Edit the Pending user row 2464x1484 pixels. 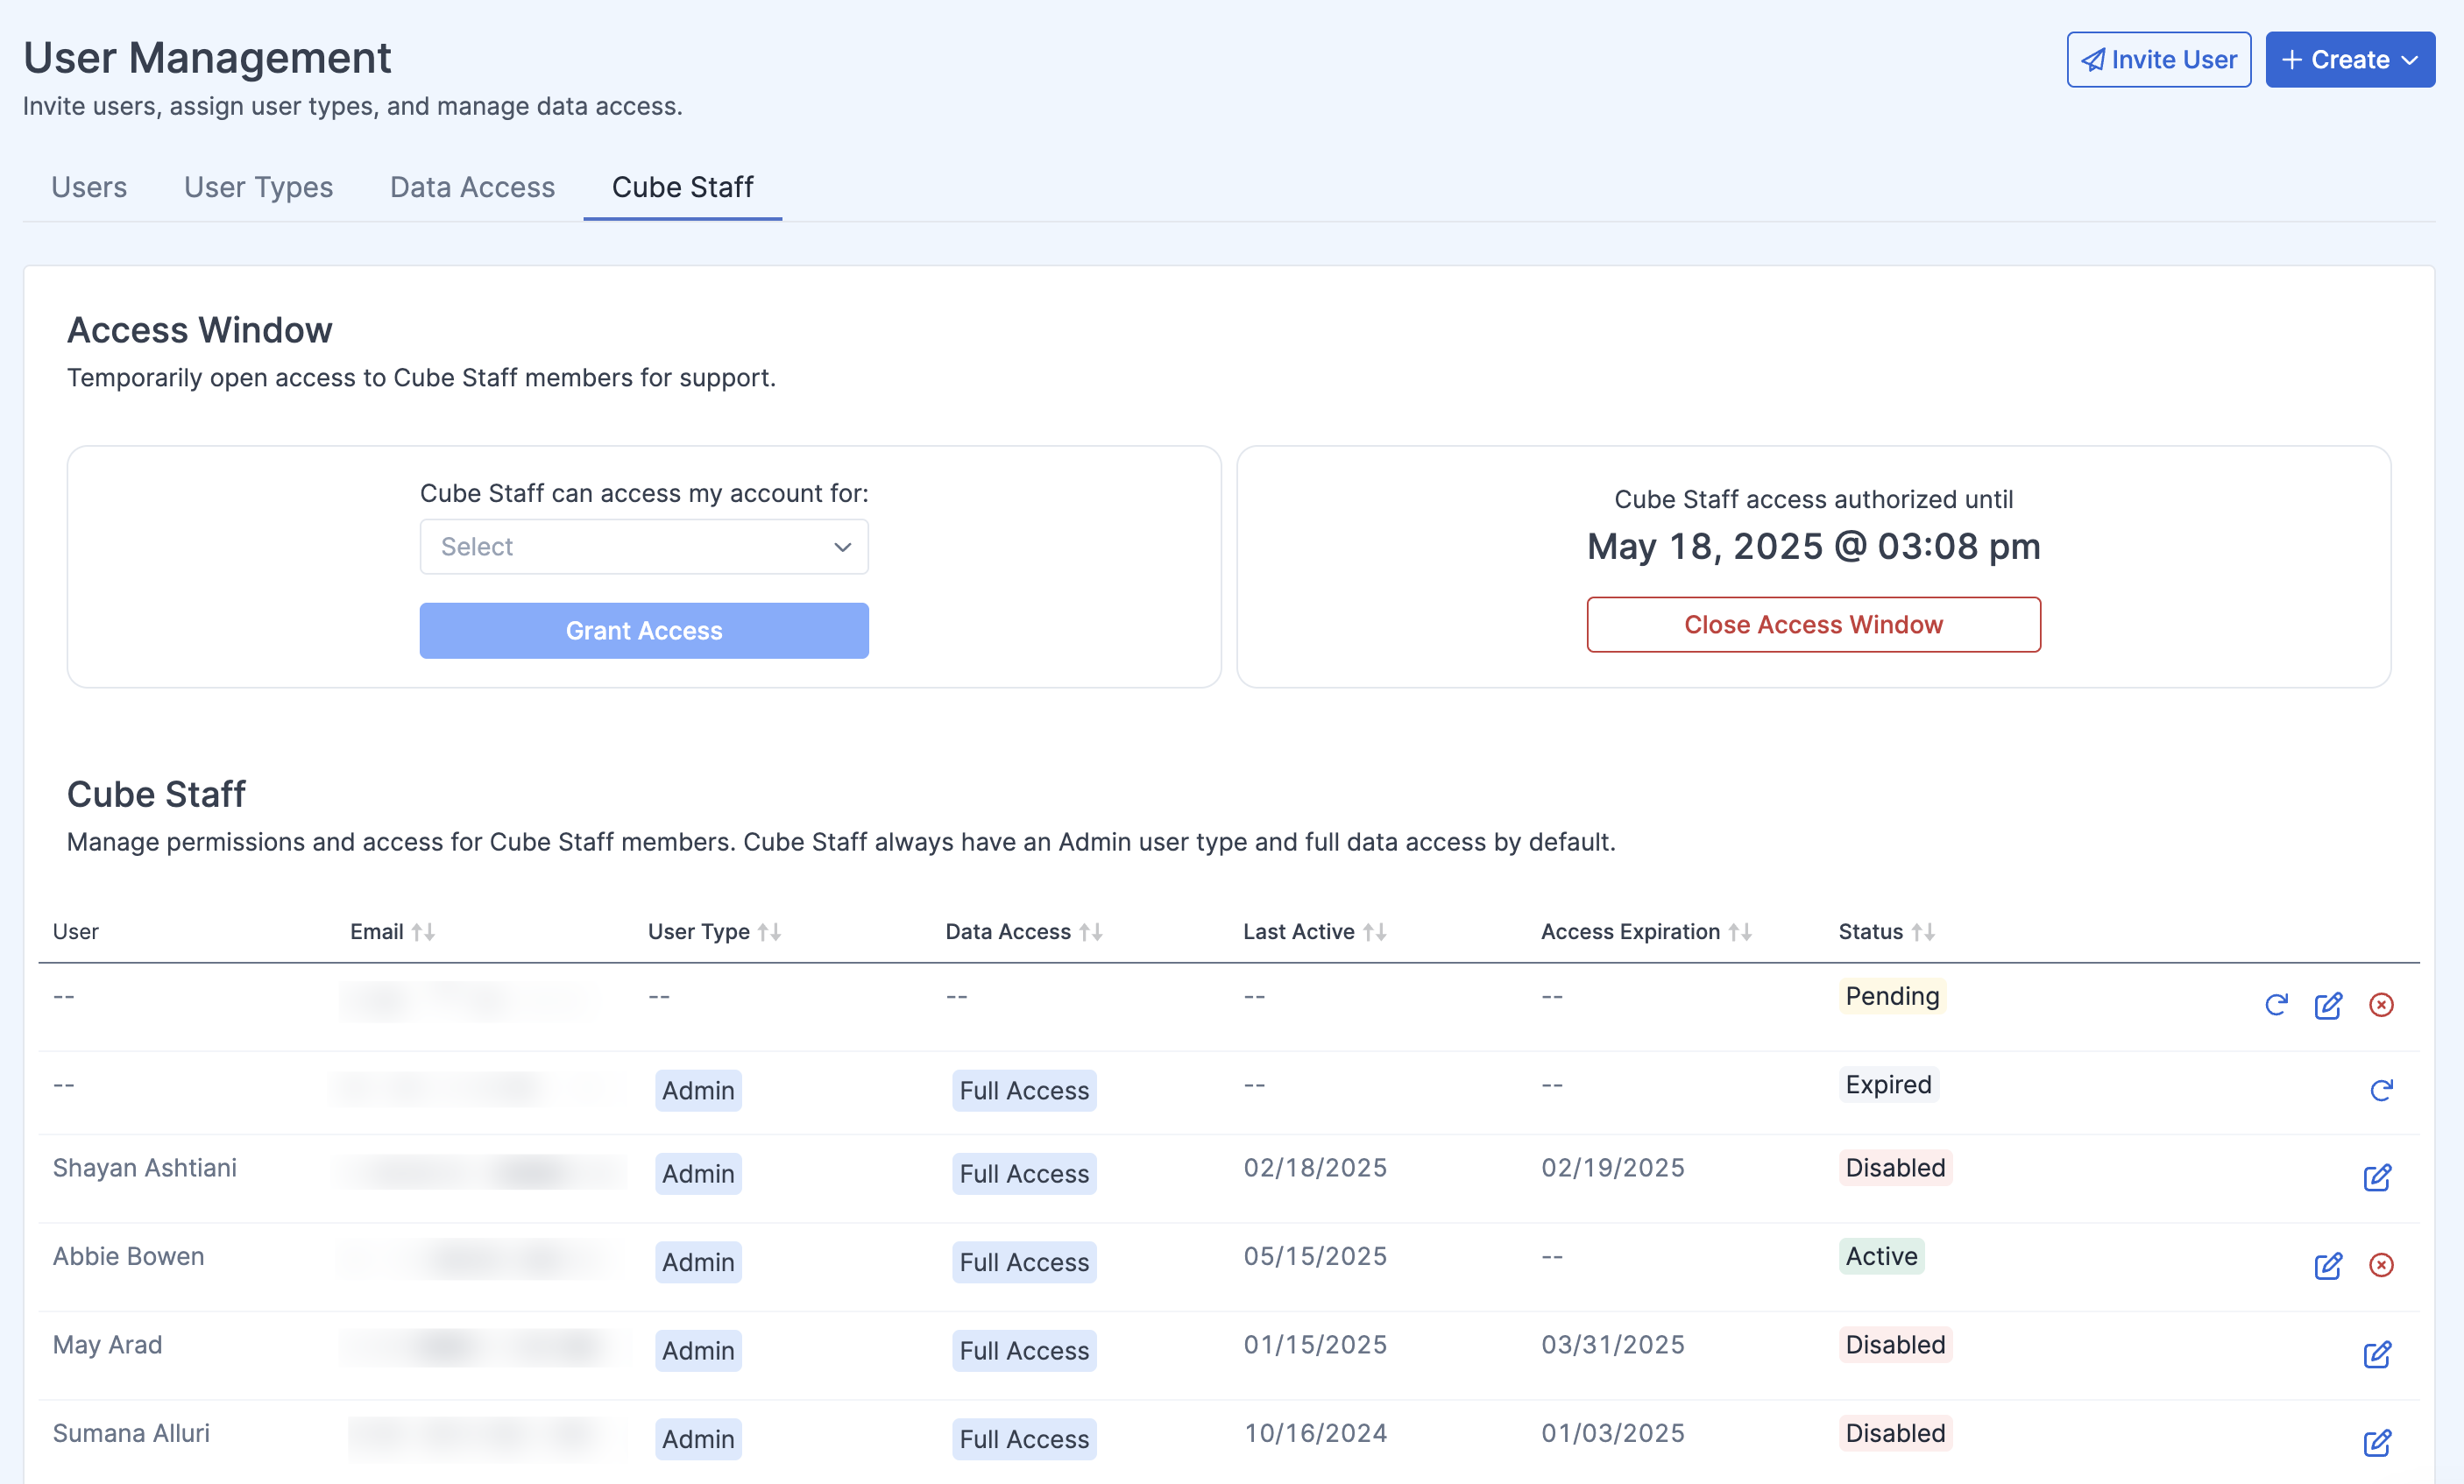click(2328, 1005)
